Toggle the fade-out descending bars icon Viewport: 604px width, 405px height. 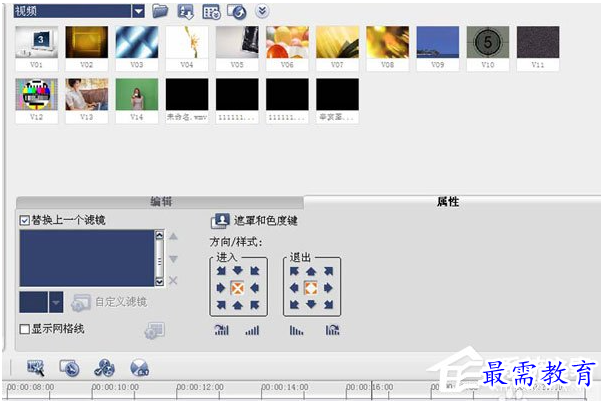click(x=296, y=330)
